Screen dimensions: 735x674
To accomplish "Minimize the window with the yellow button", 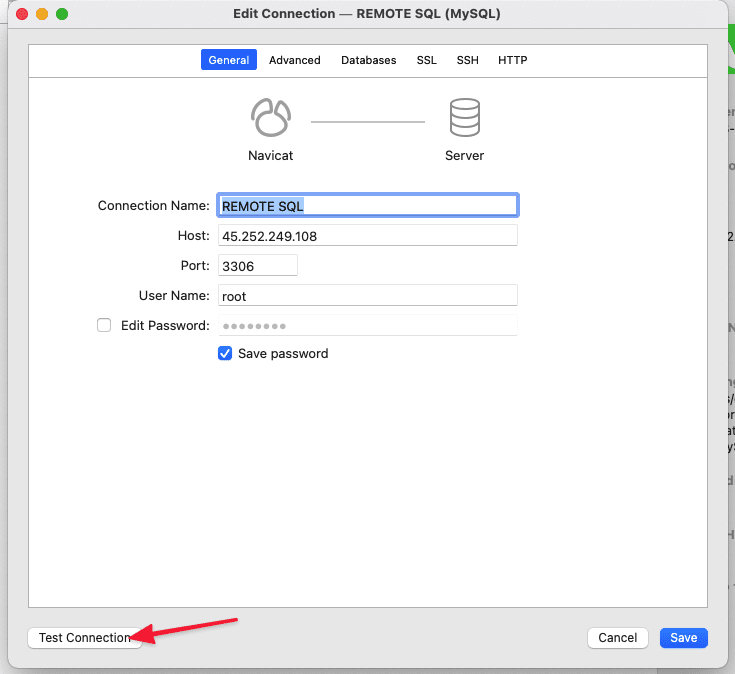I will [41, 15].
